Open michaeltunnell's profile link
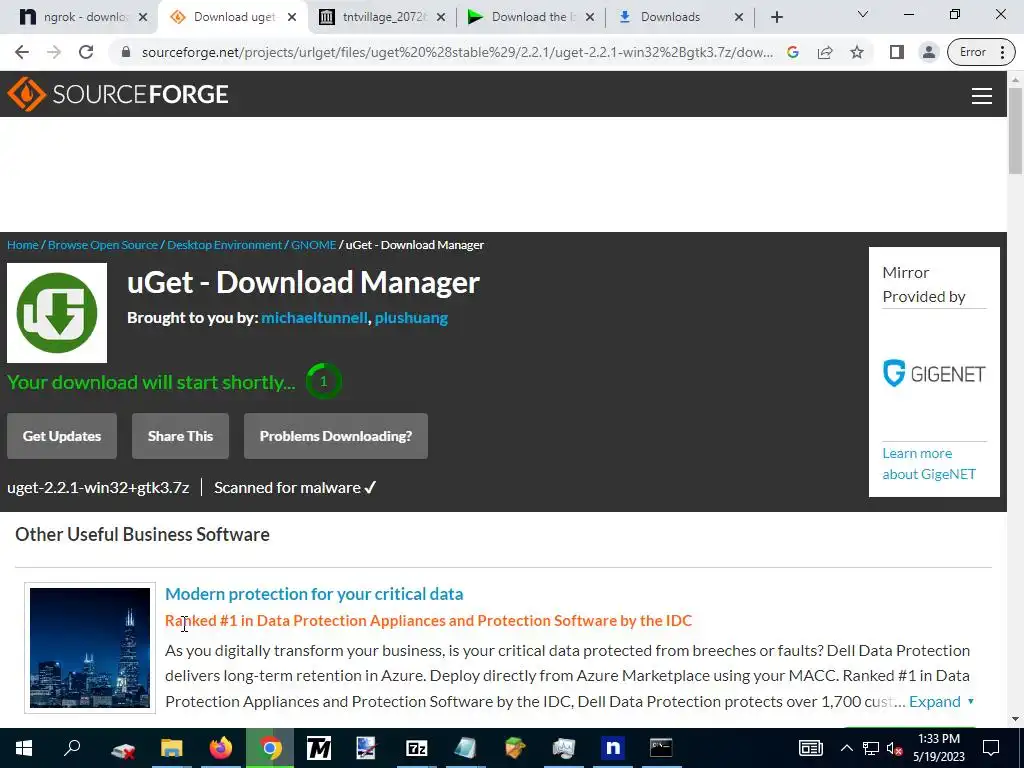Image resolution: width=1024 pixels, height=768 pixels. click(314, 318)
